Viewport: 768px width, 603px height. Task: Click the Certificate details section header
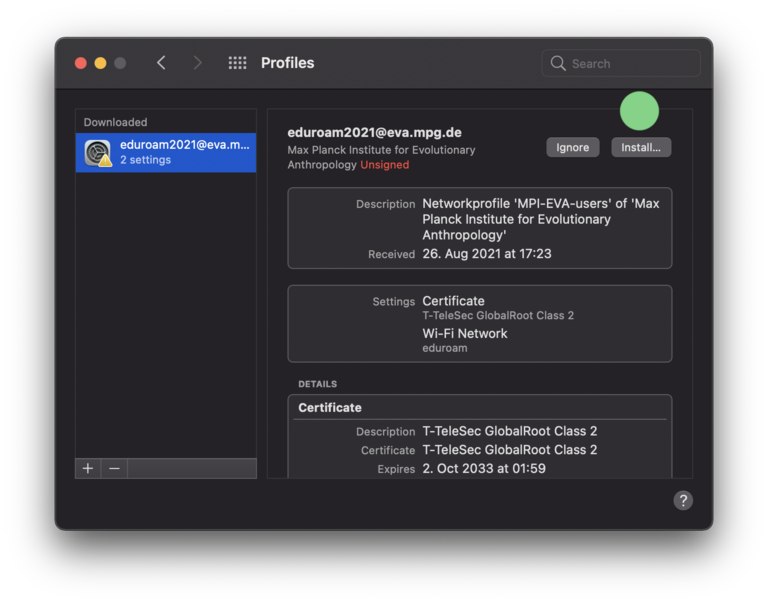coord(330,408)
